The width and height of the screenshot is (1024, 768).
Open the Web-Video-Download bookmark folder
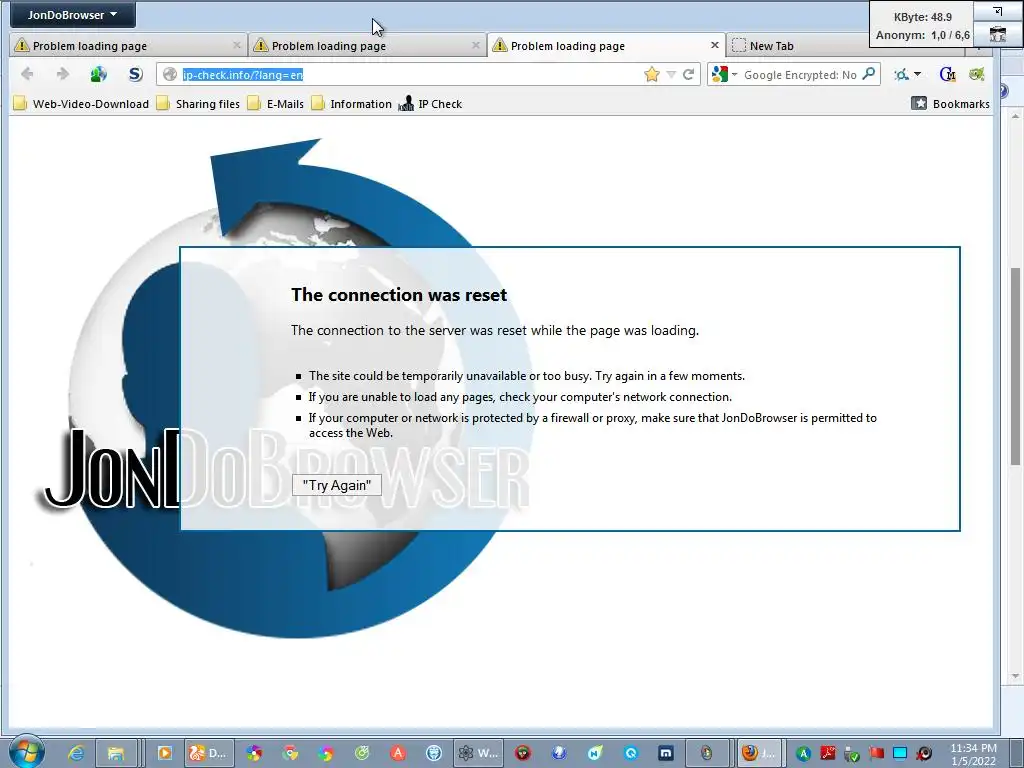(x=82, y=104)
